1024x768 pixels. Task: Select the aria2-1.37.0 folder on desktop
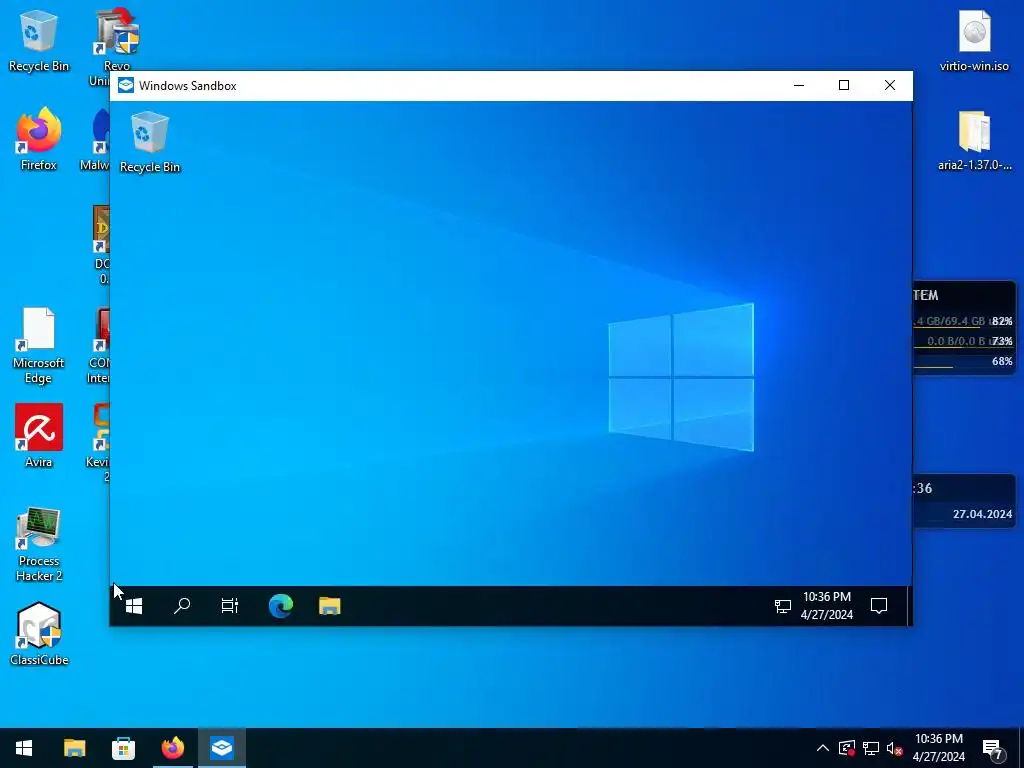tap(974, 141)
